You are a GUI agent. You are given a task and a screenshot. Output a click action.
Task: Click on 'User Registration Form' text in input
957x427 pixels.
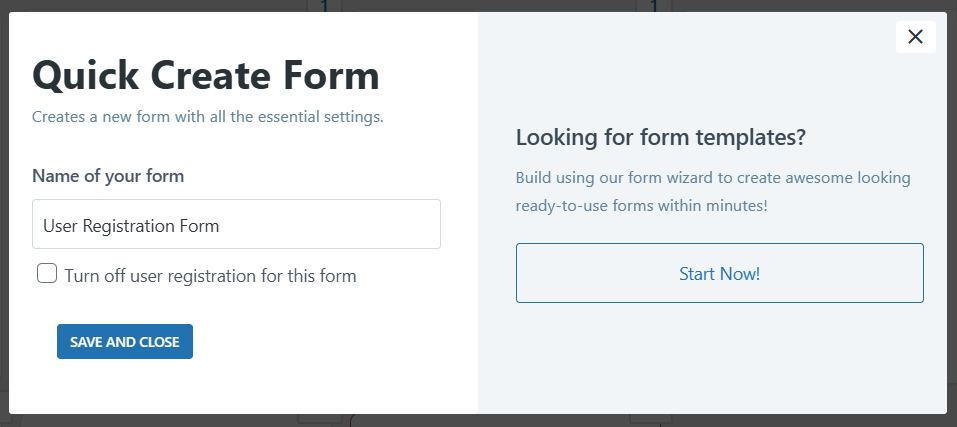coord(131,226)
